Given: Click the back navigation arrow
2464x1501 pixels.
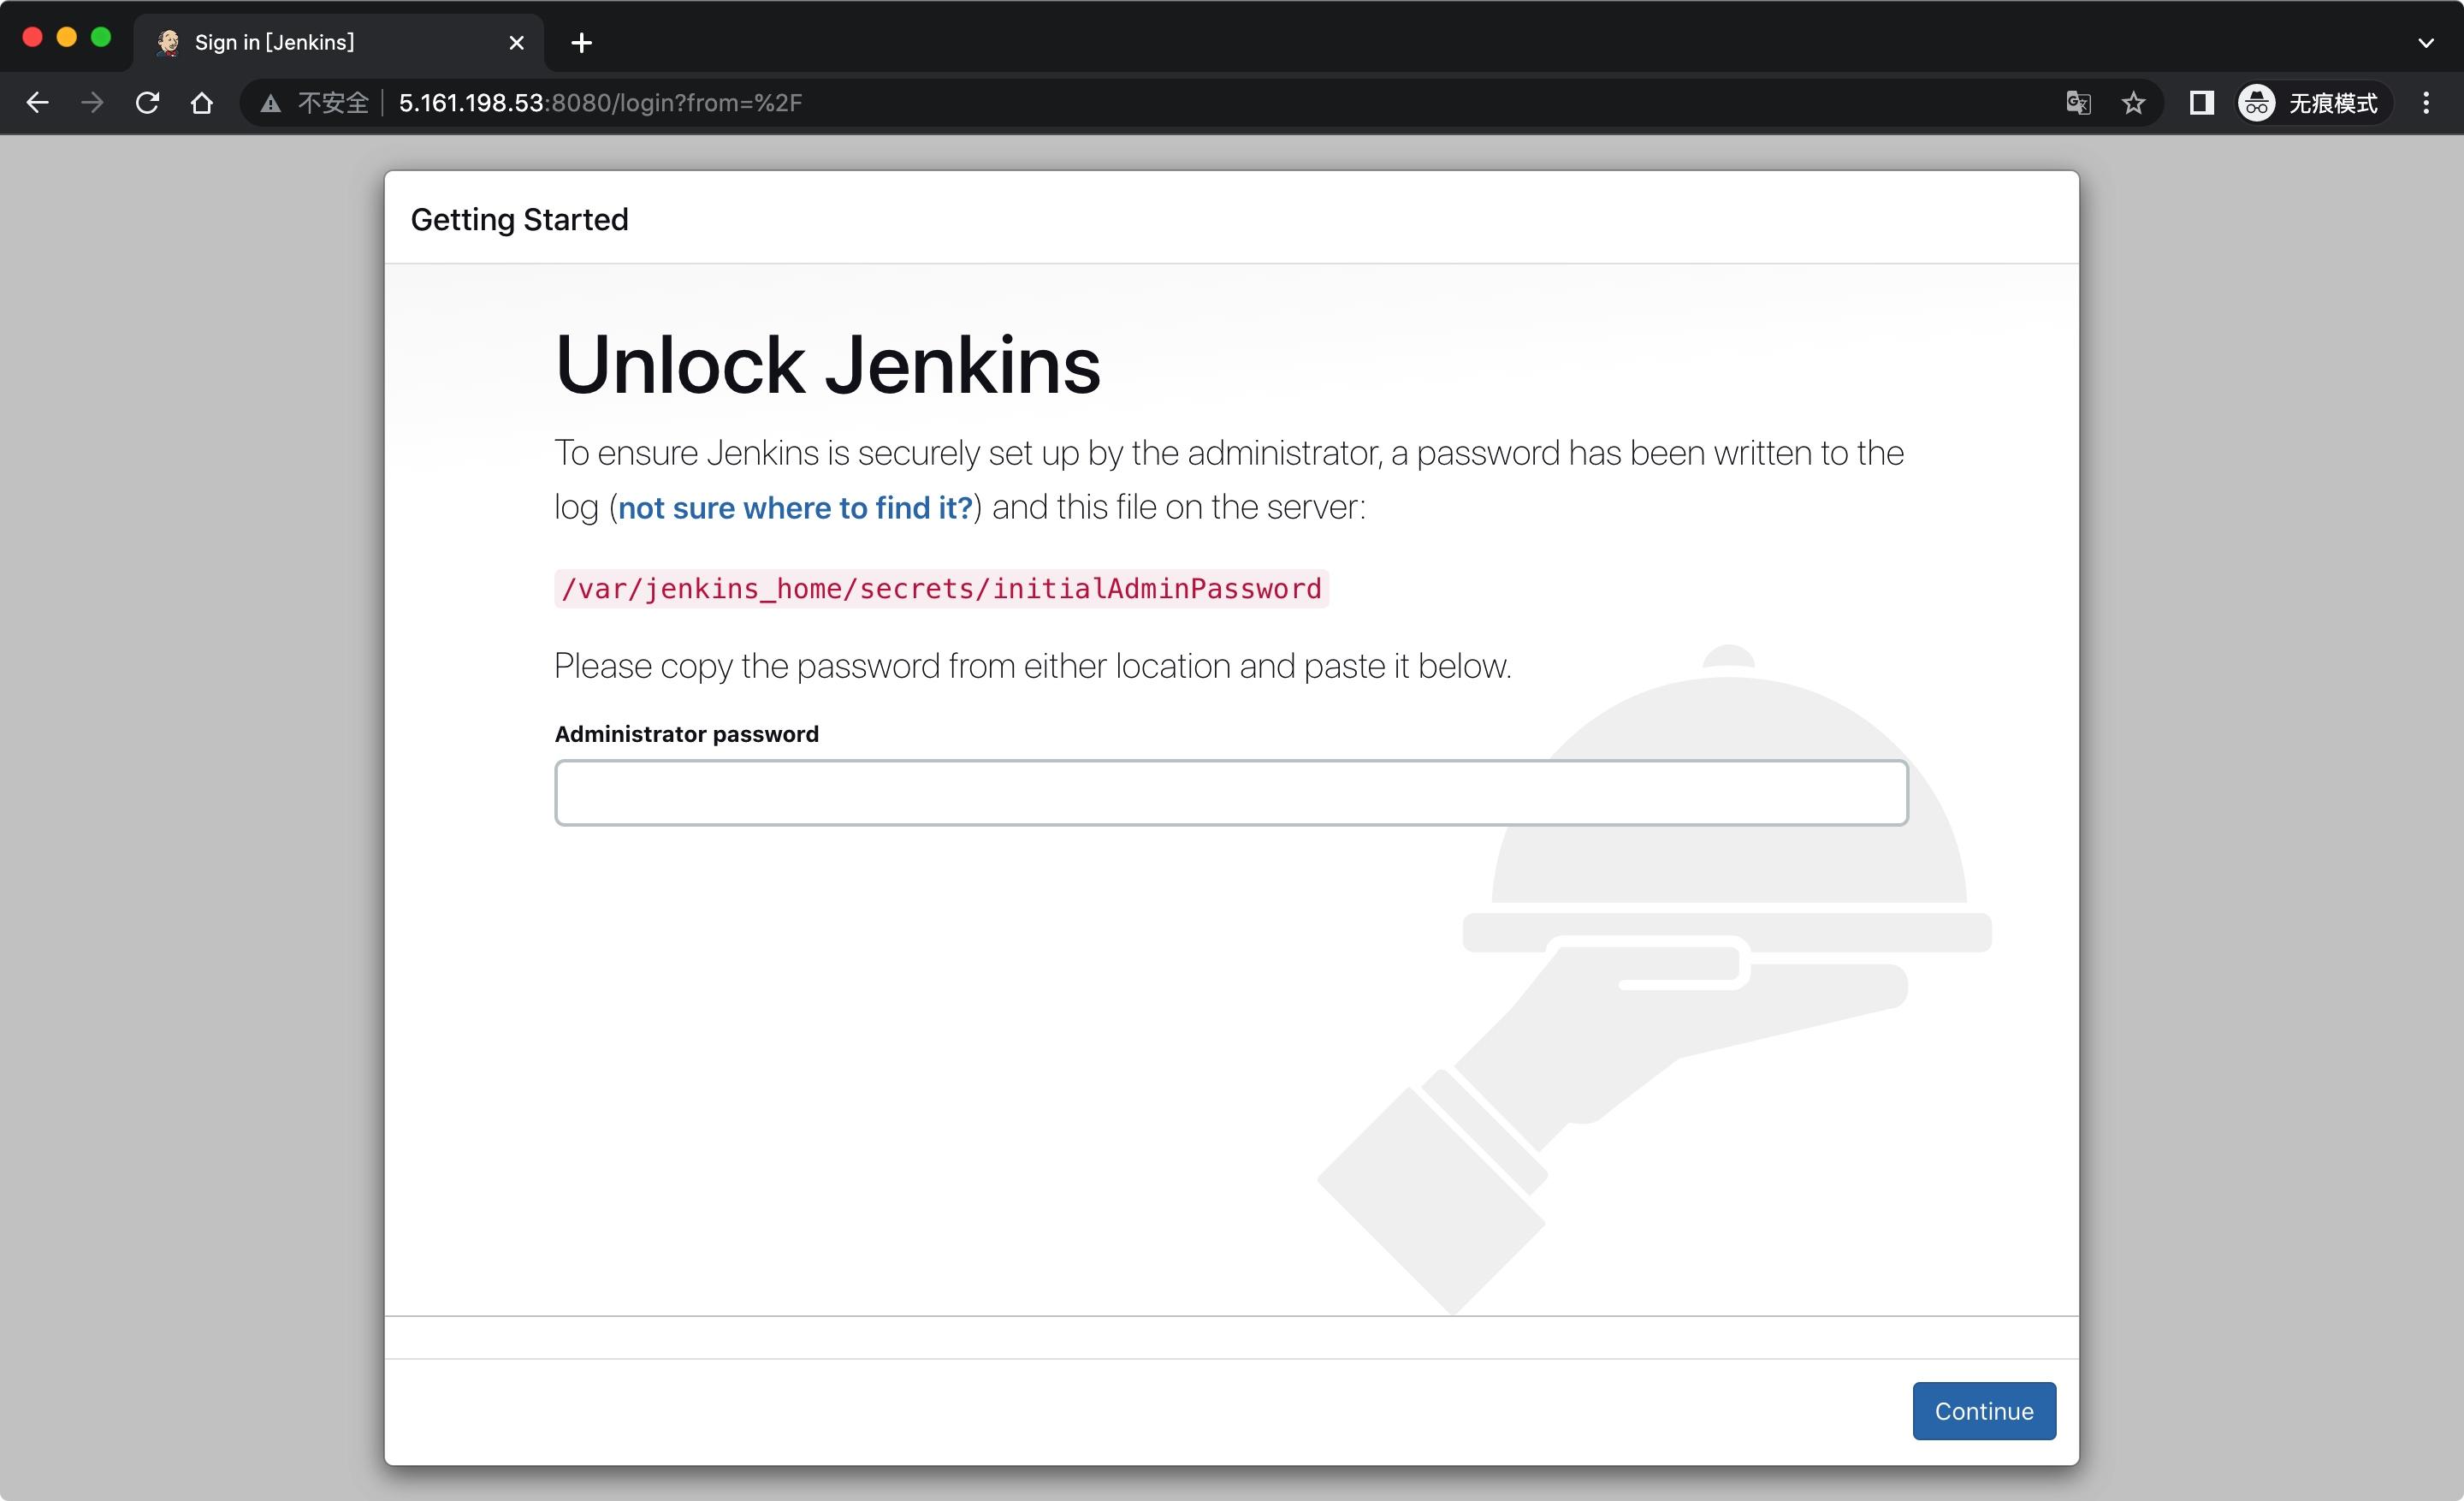Looking at the screenshot, I should point(37,102).
